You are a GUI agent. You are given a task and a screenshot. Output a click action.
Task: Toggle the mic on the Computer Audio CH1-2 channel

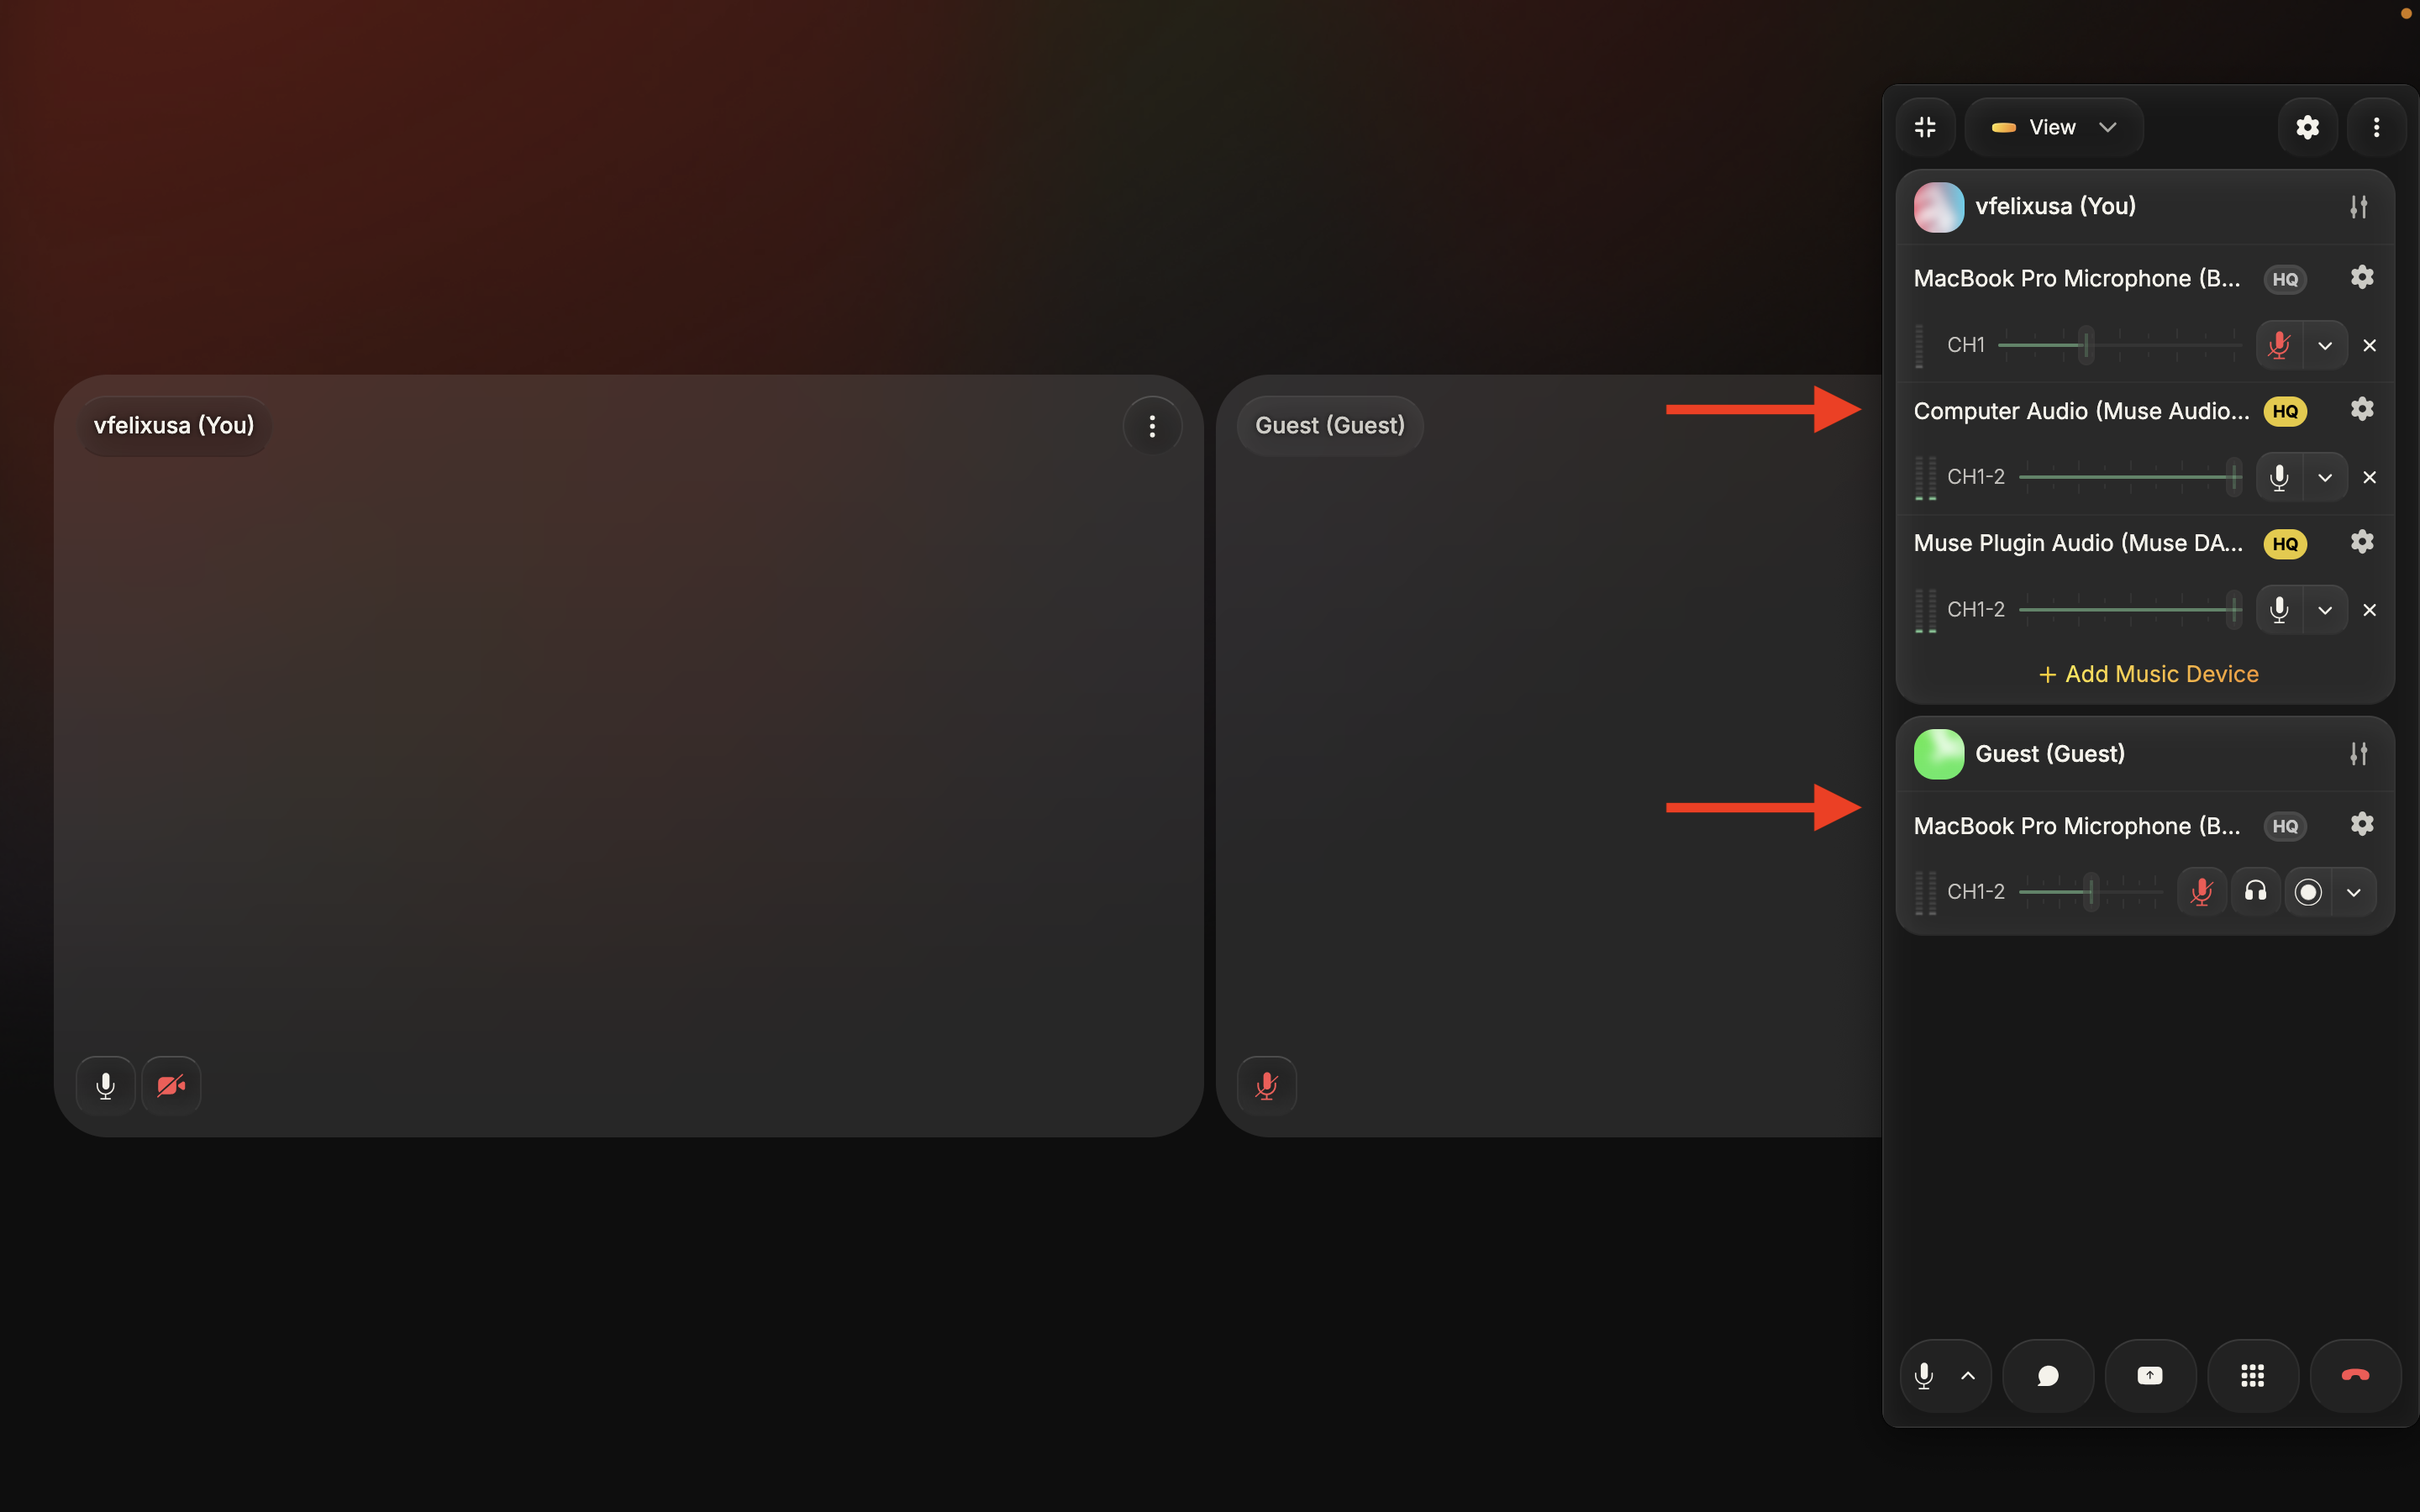click(2280, 477)
